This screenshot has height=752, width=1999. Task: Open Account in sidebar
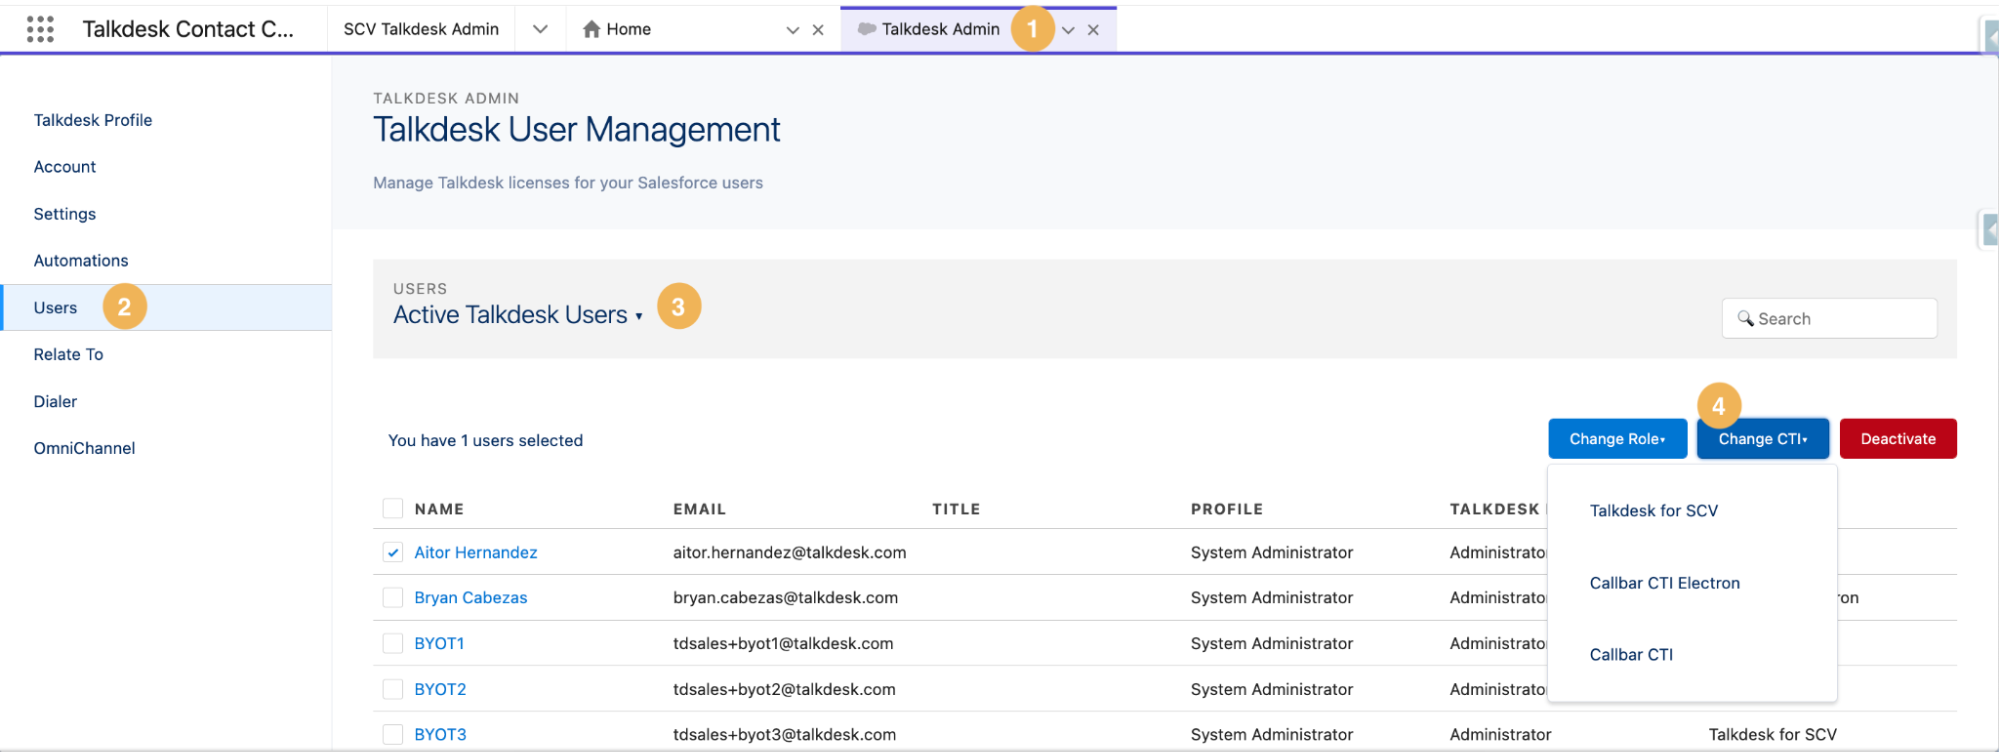pos(65,167)
